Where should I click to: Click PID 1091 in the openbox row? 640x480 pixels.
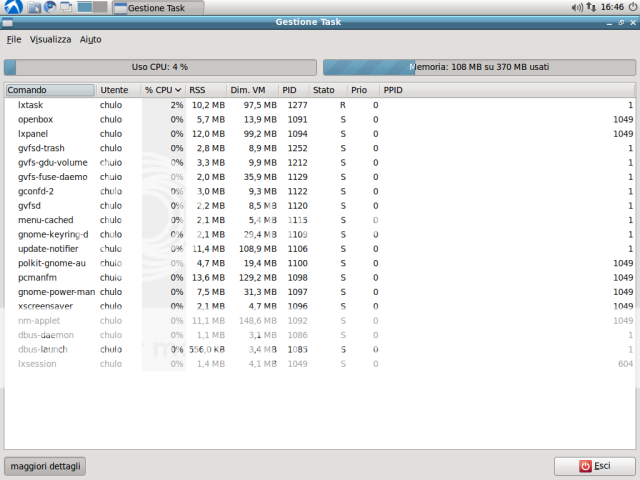point(298,120)
